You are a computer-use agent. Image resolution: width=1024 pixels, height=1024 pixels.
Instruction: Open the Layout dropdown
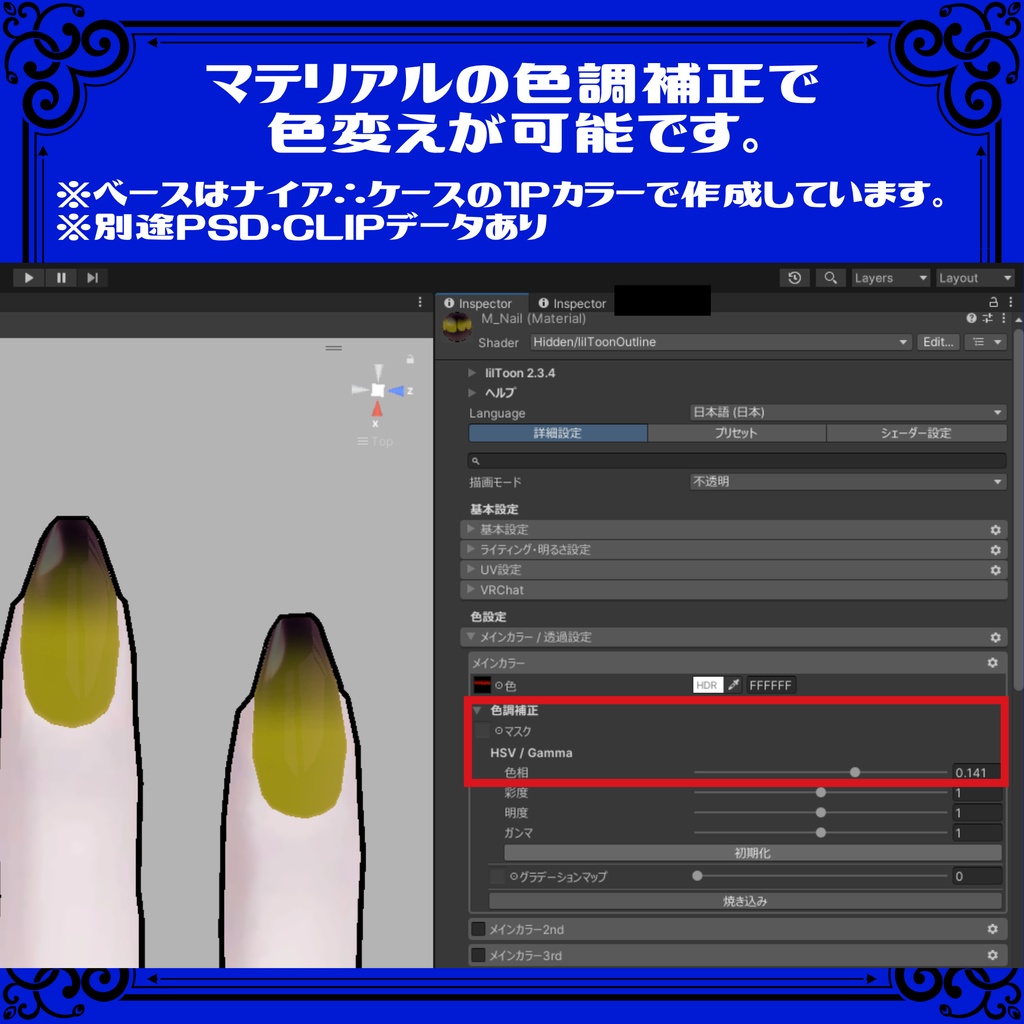(x=975, y=278)
